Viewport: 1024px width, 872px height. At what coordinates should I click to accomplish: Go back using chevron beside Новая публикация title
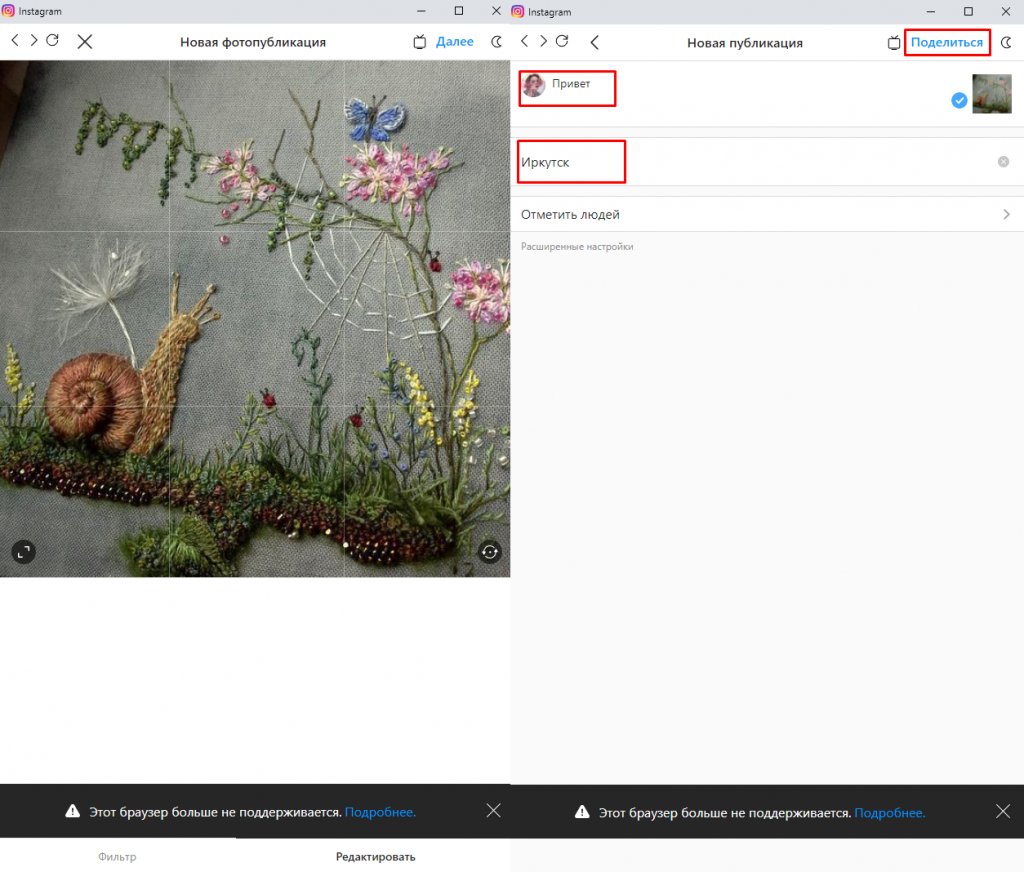tap(595, 42)
